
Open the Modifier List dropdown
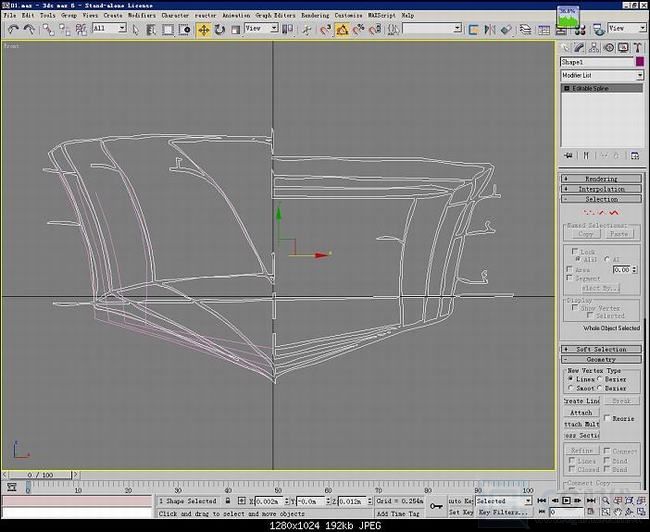click(602, 75)
